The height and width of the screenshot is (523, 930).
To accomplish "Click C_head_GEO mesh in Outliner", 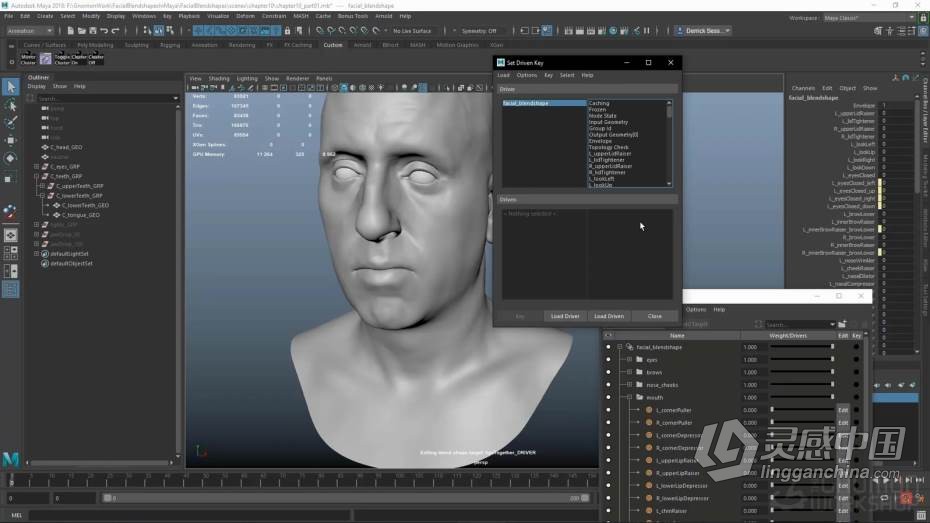I will coord(66,147).
